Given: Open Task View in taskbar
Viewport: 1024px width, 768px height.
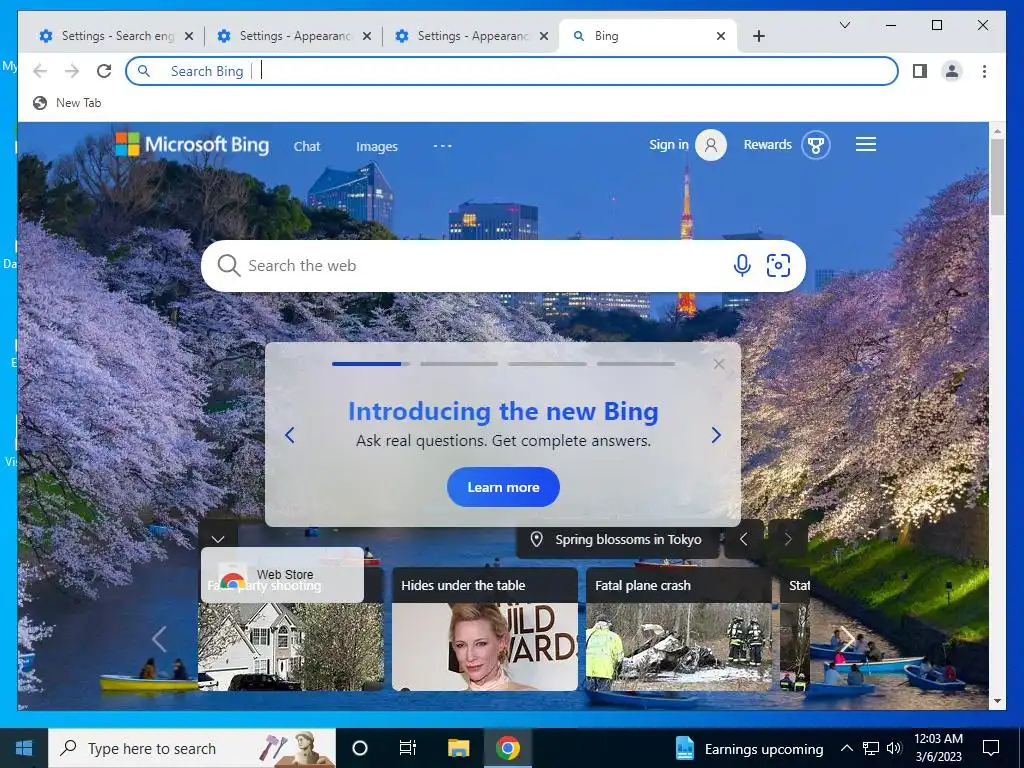Looking at the screenshot, I should (x=408, y=748).
